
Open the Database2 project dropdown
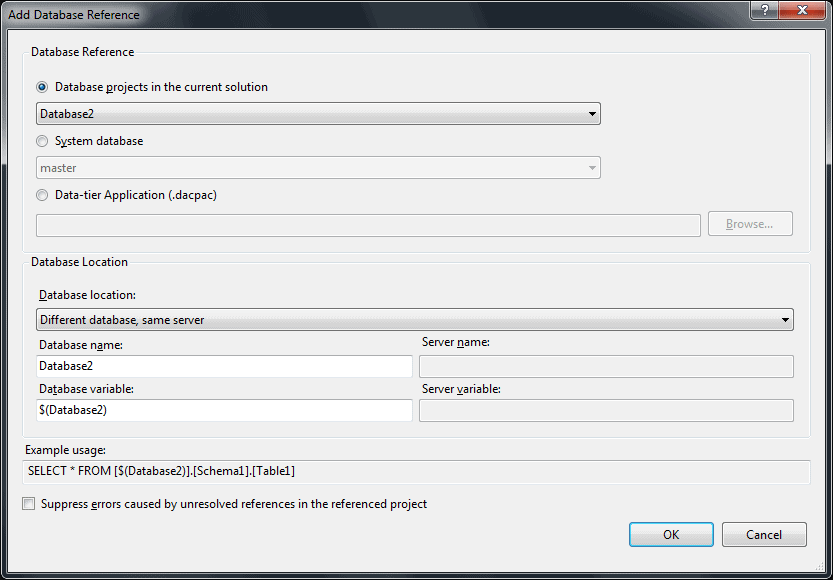coord(318,113)
